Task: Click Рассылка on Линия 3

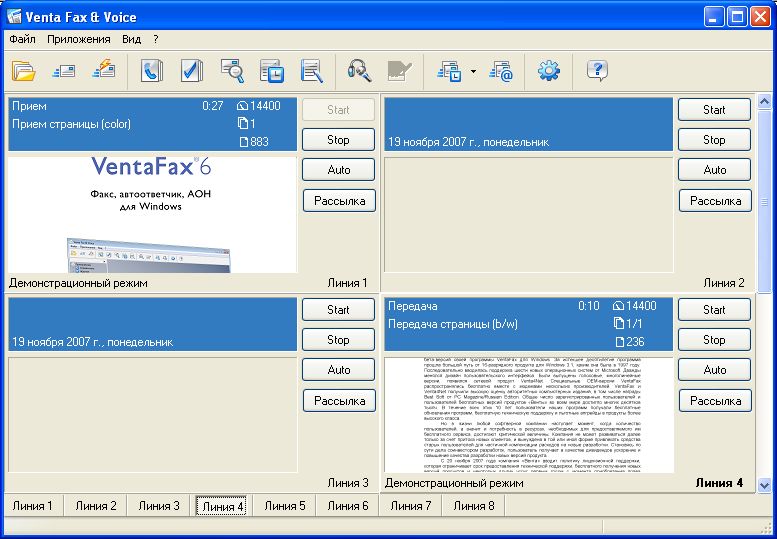Action: tap(339, 401)
